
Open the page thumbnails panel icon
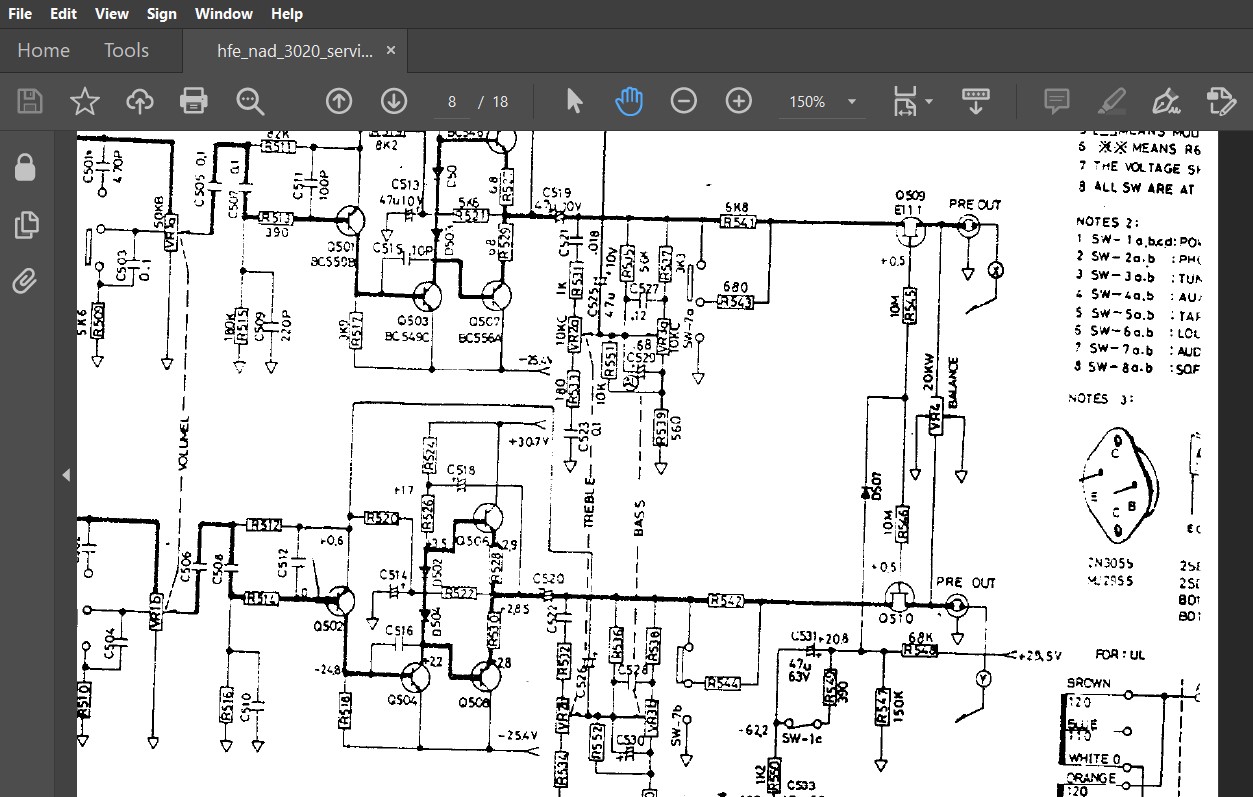[x=26, y=225]
